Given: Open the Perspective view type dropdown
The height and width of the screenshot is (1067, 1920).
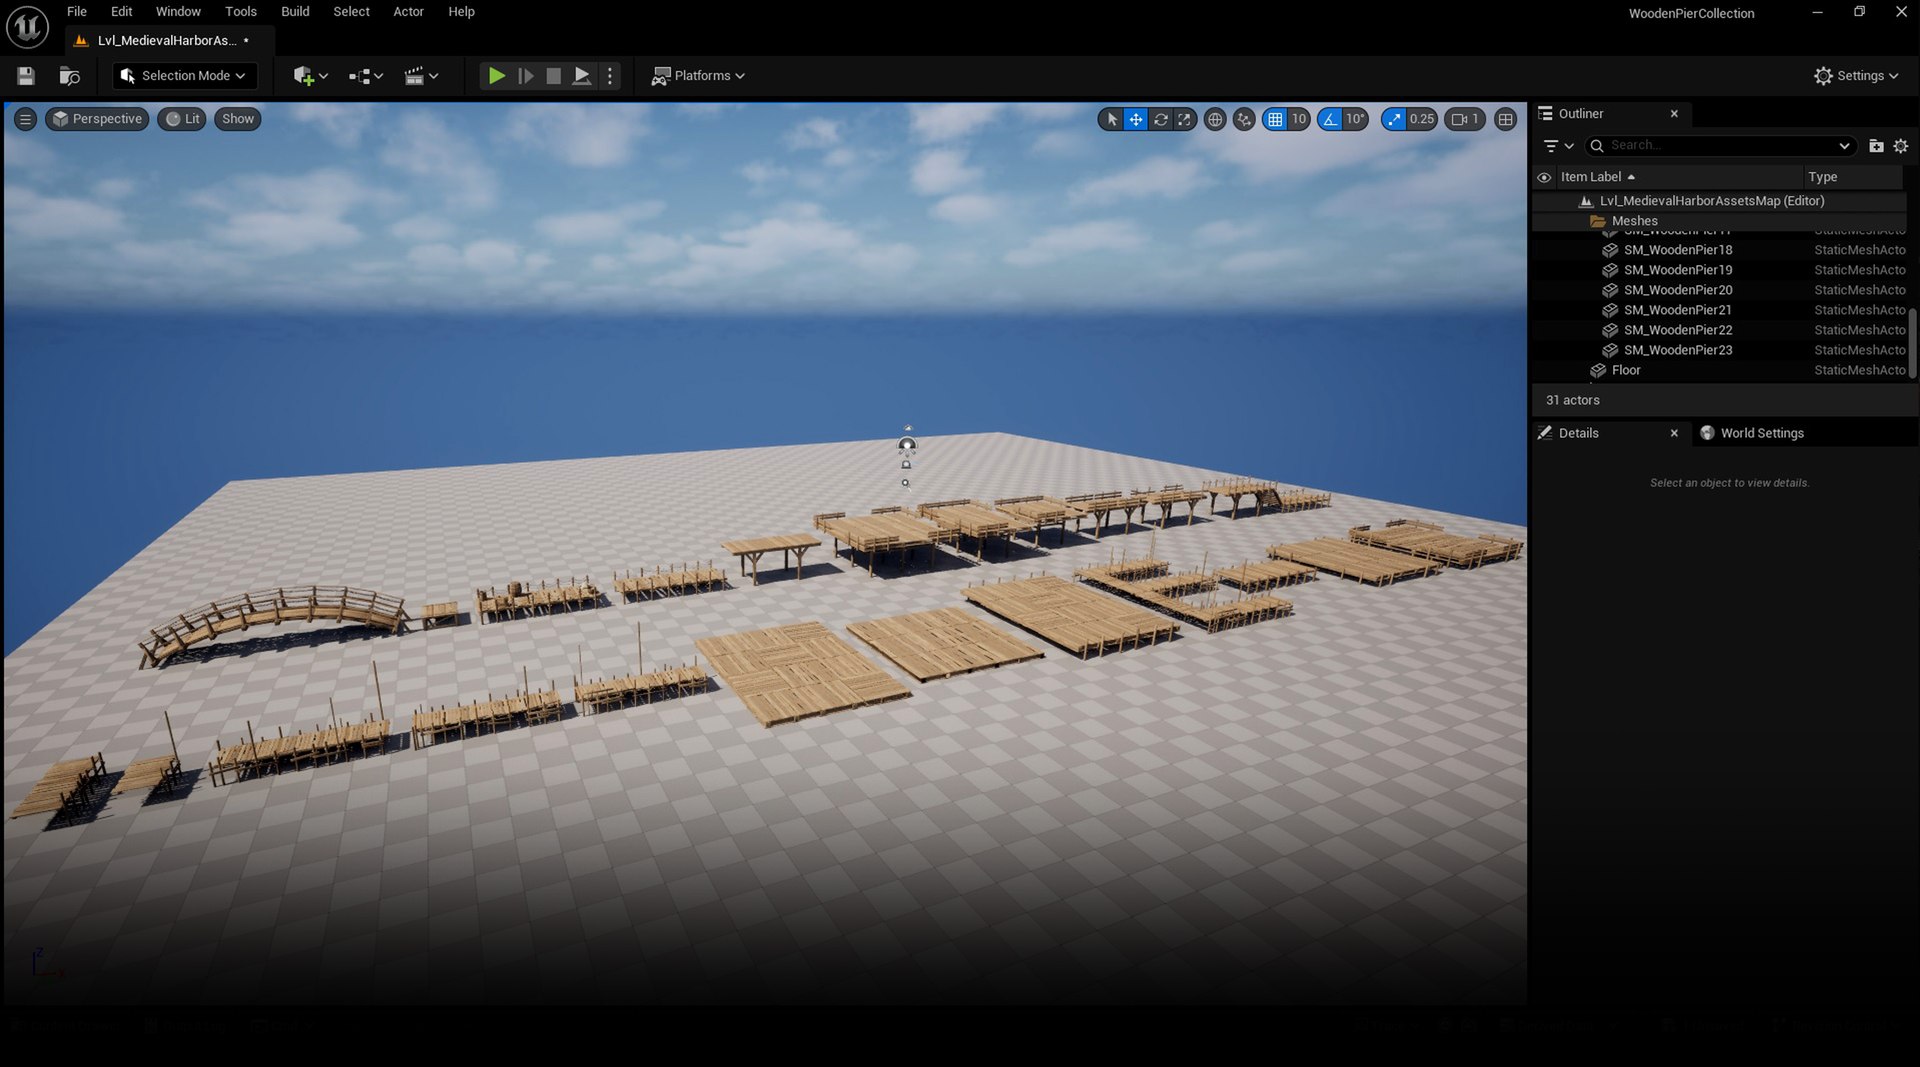Looking at the screenshot, I should tap(97, 119).
